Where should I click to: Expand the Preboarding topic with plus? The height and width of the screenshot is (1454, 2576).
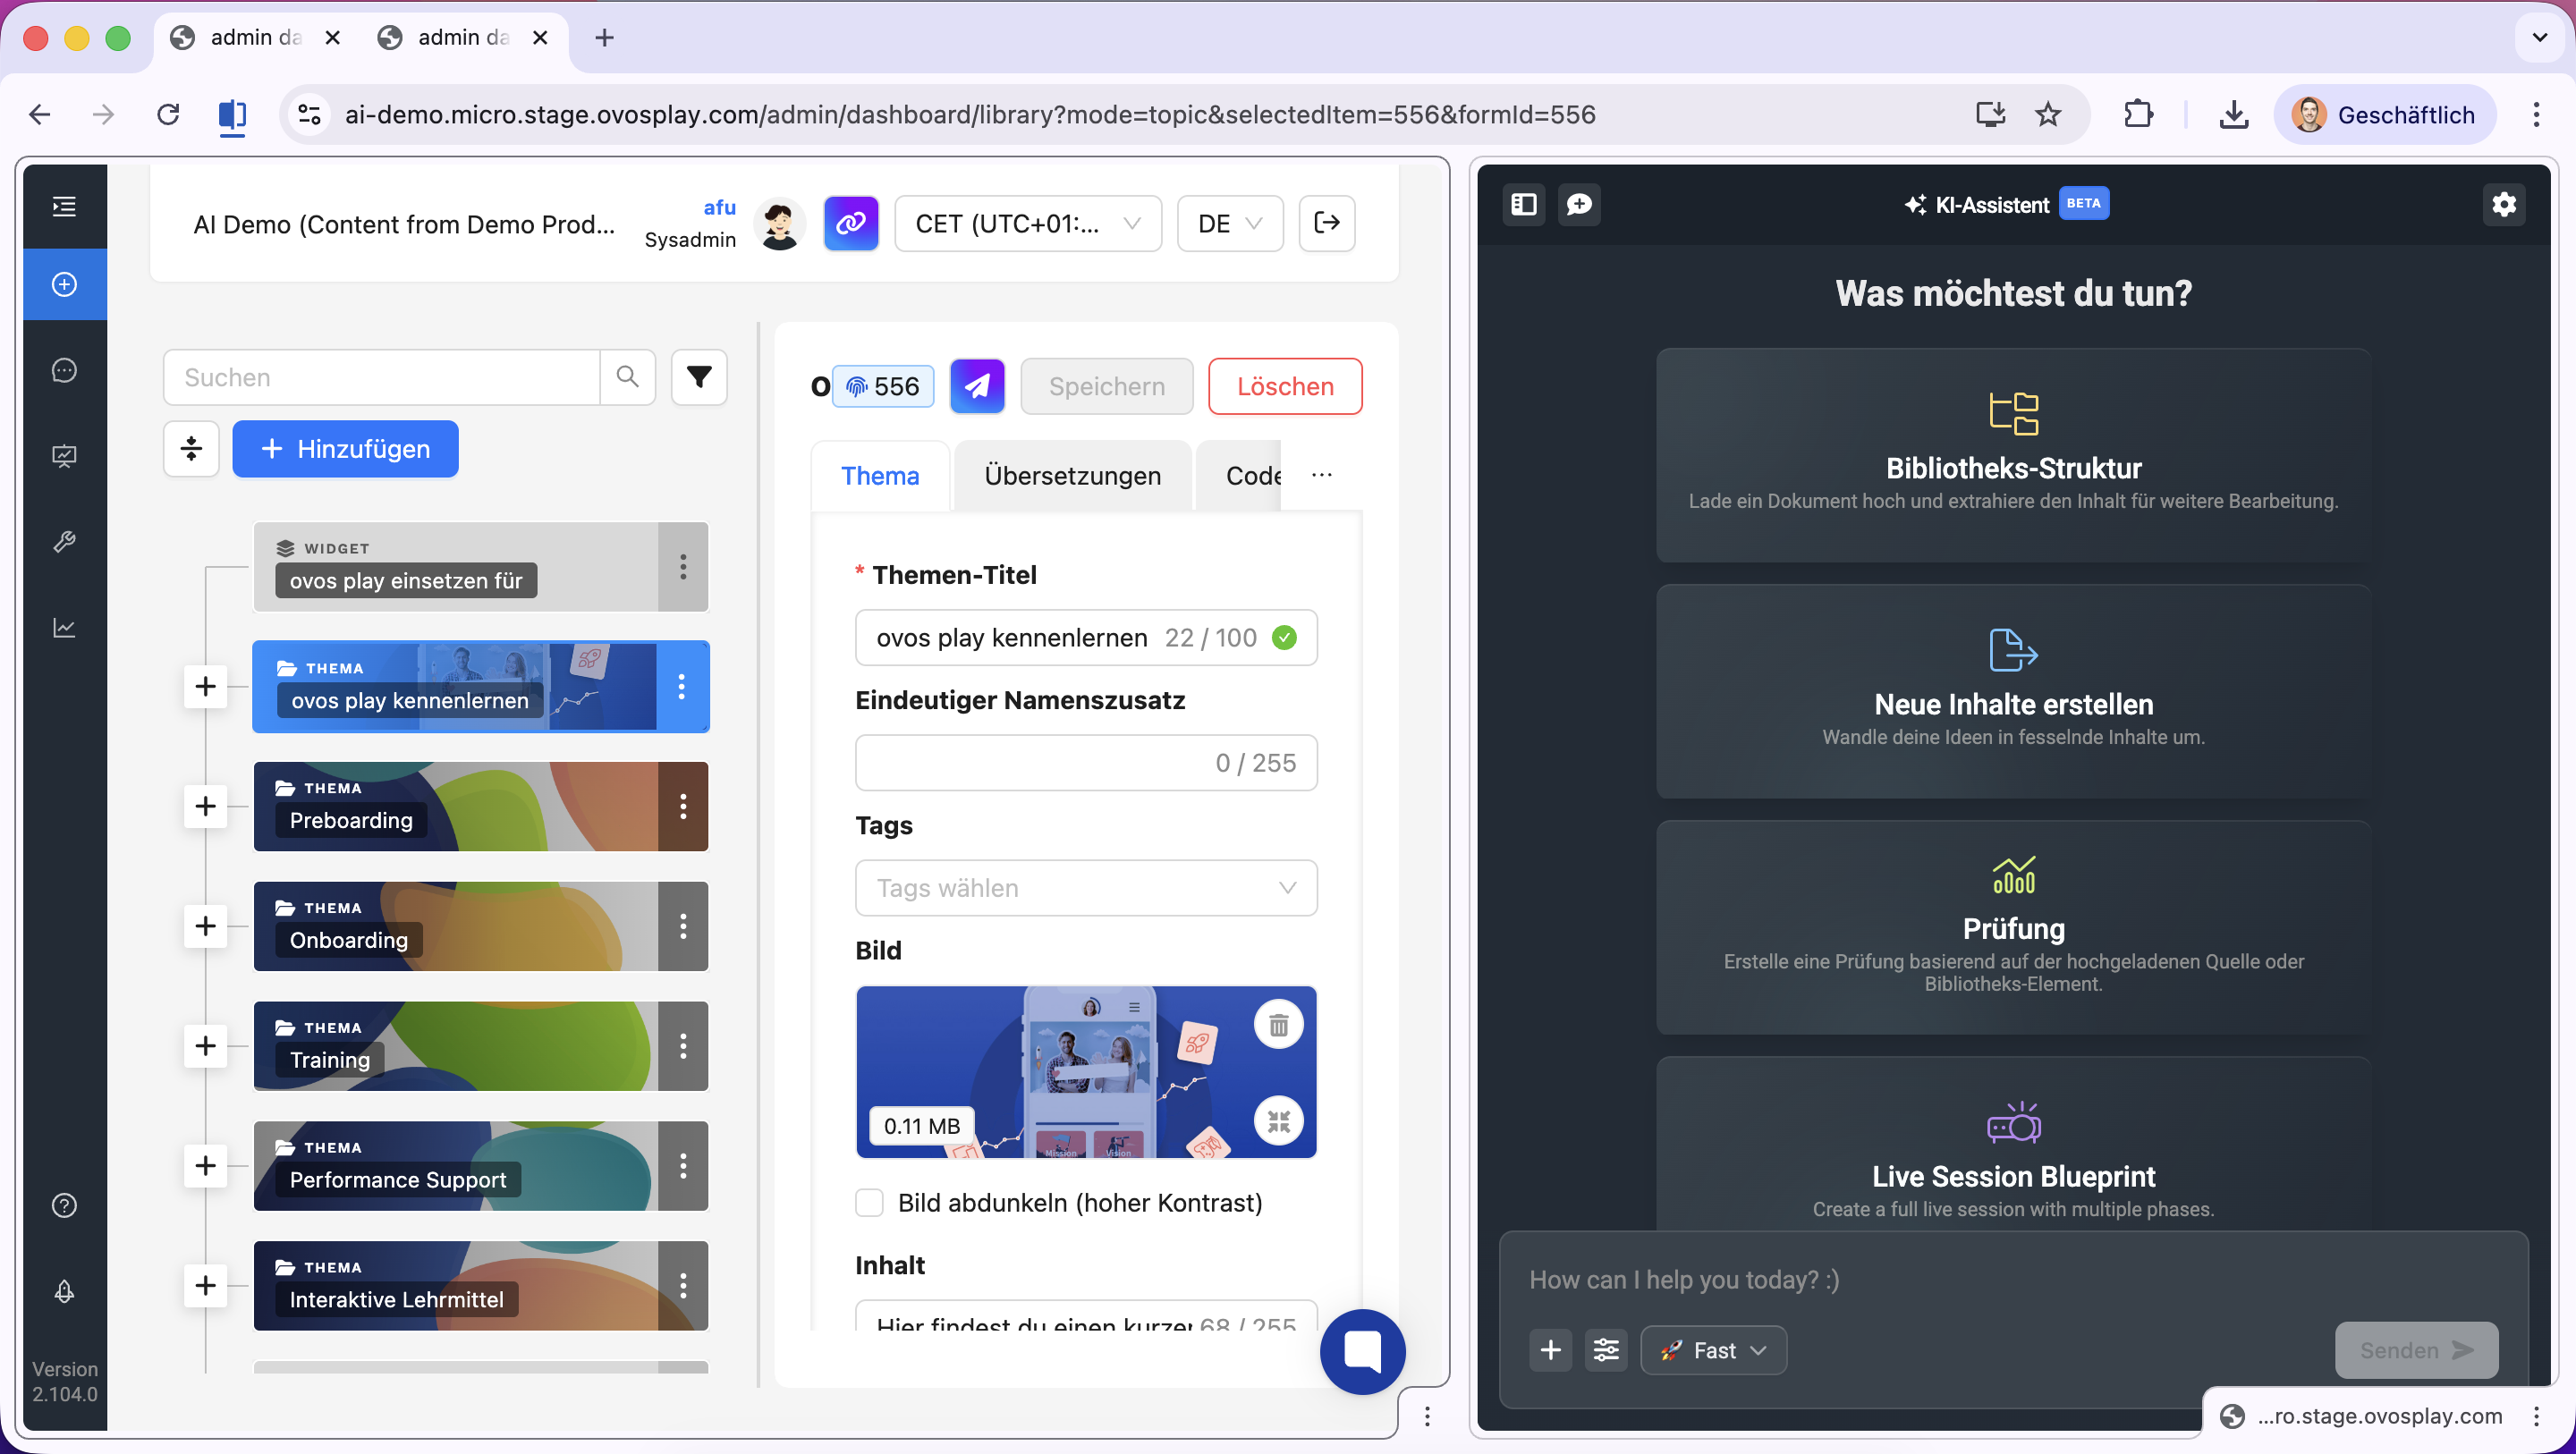[205, 806]
